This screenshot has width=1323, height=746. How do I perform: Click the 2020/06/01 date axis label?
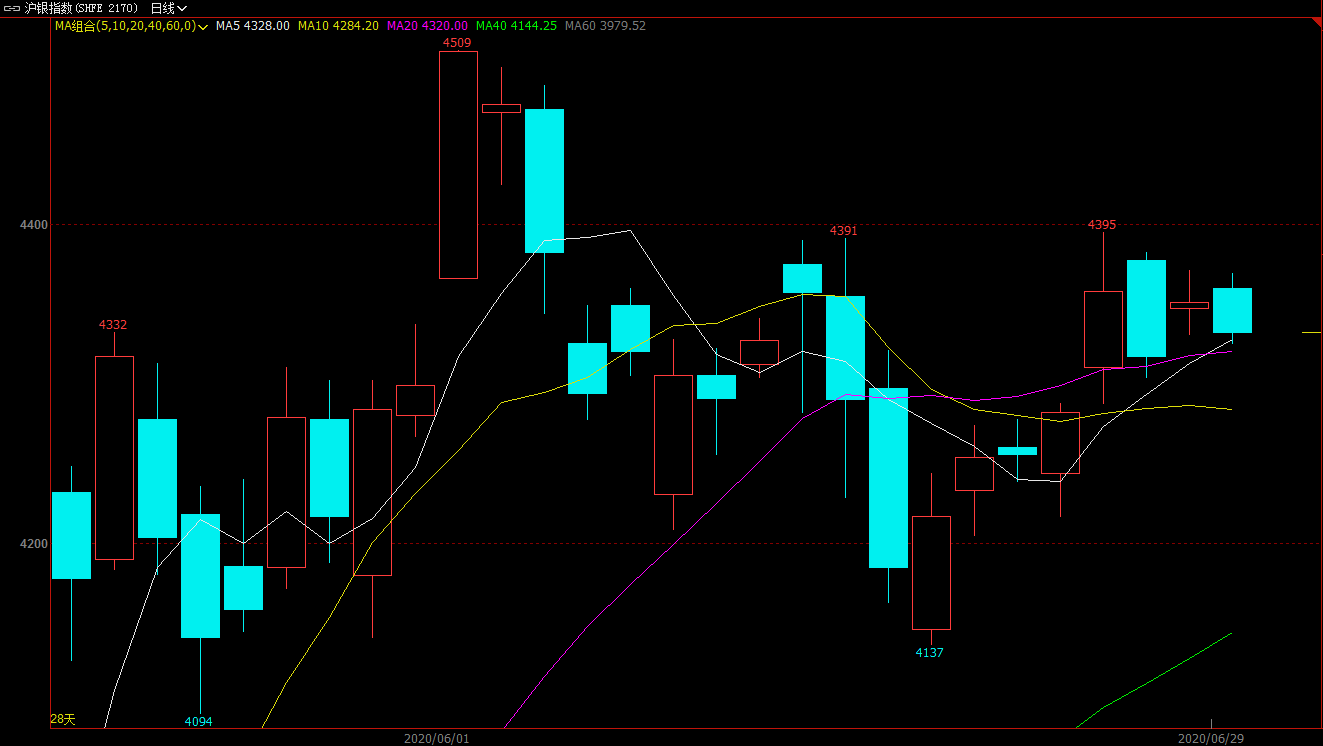point(436,739)
